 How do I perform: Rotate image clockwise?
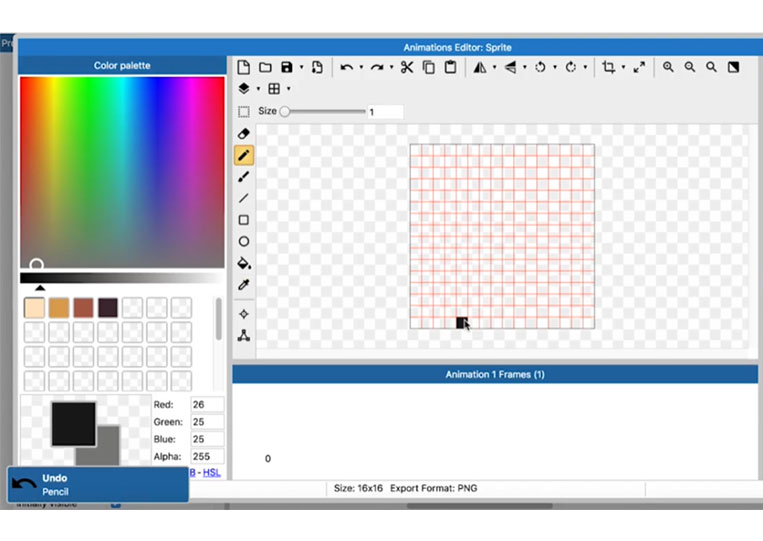coord(571,67)
